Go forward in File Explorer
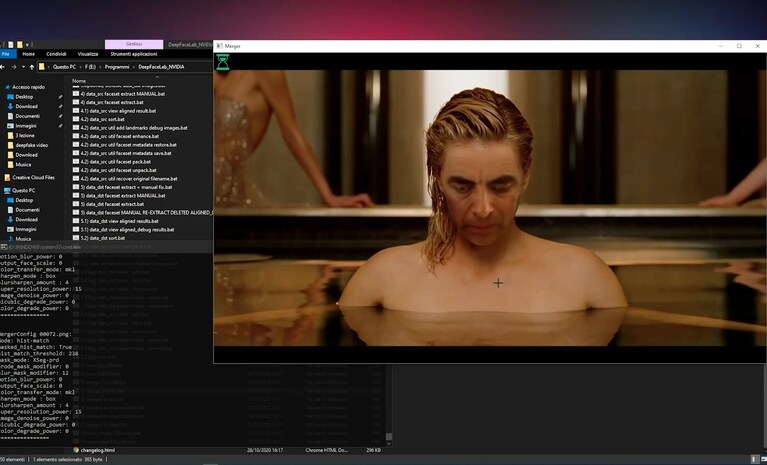 14,67
